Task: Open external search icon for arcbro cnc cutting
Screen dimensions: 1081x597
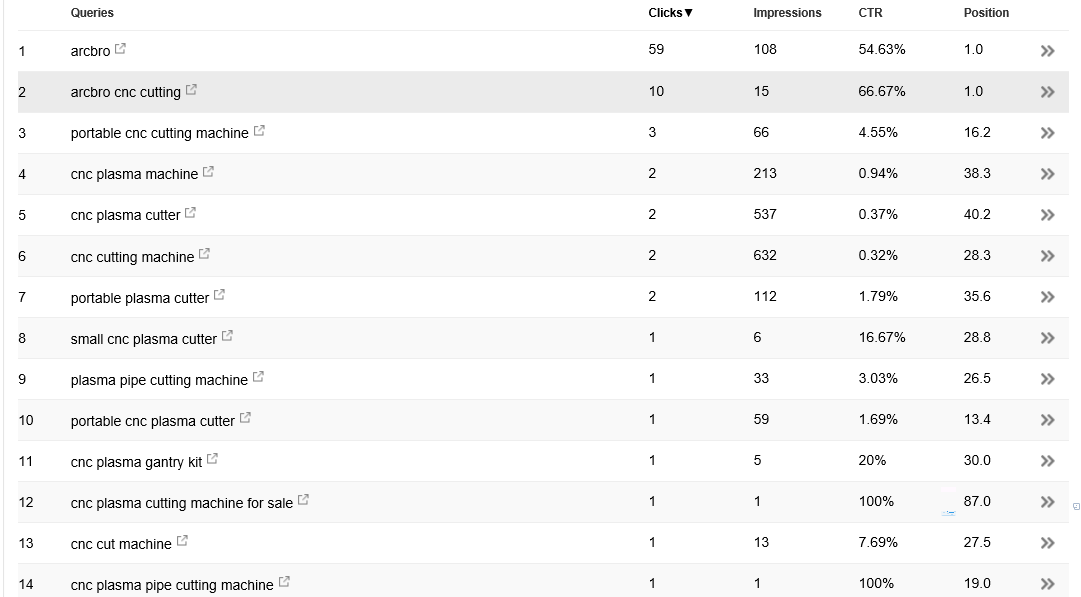Action: point(192,90)
